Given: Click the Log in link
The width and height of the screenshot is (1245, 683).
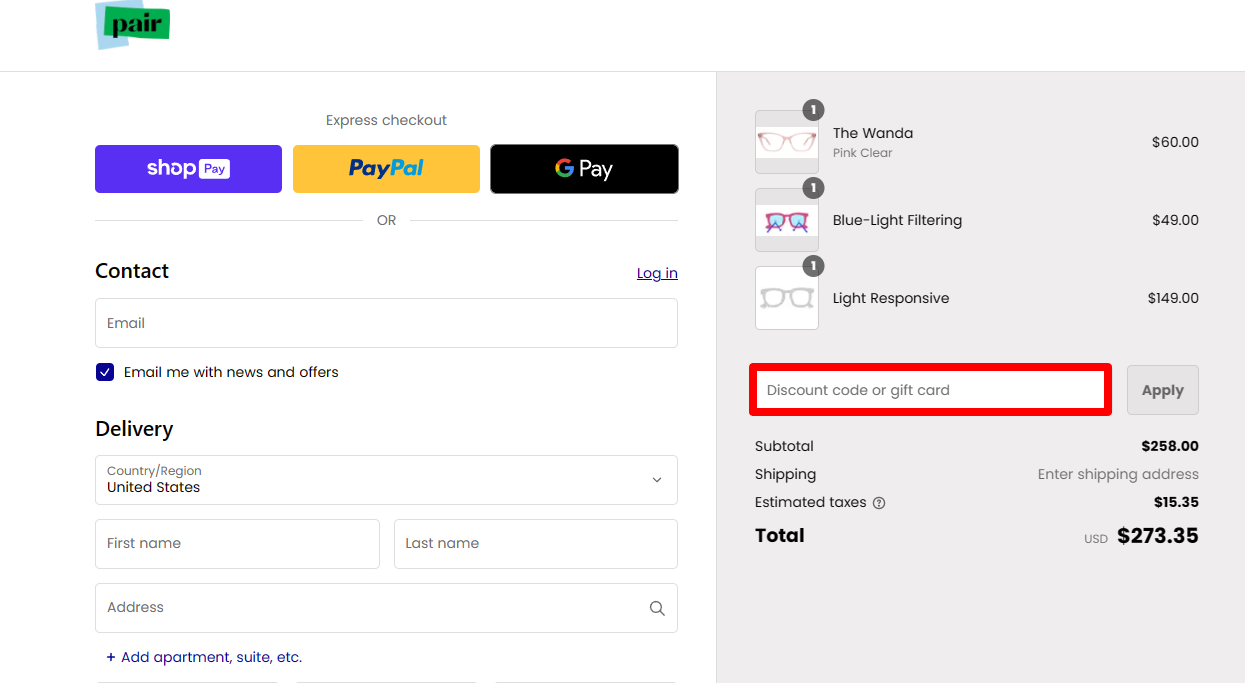Looking at the screenshot, I should 657,273.
